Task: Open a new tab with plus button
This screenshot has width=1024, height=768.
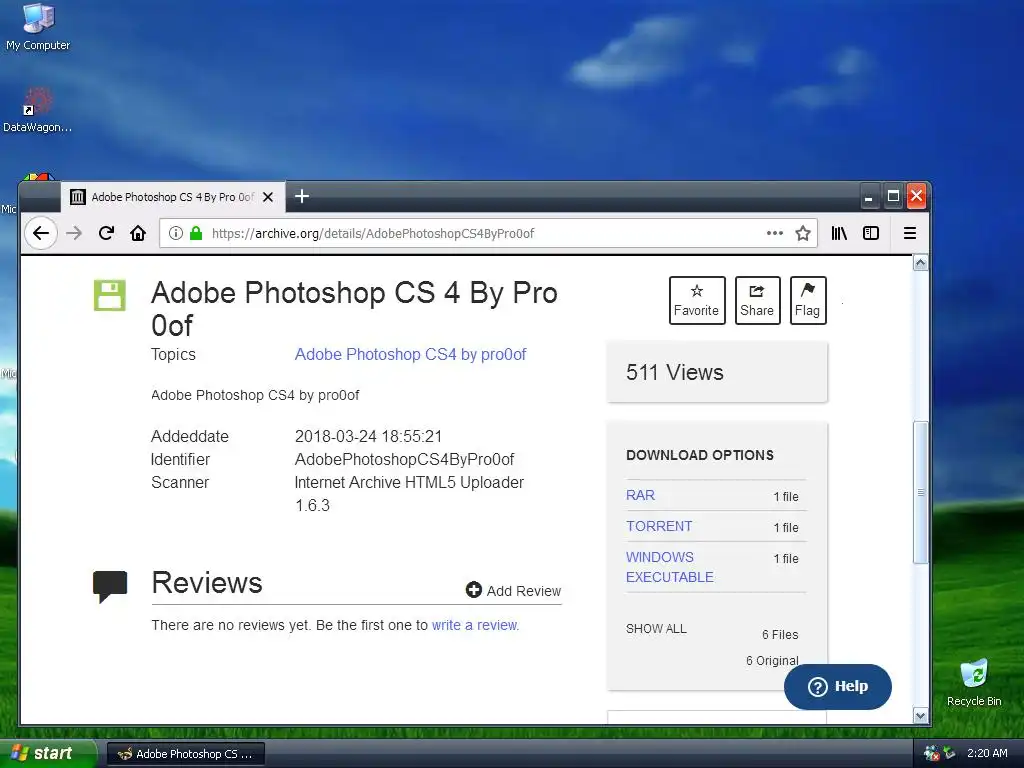Action: tap(302, 196)
